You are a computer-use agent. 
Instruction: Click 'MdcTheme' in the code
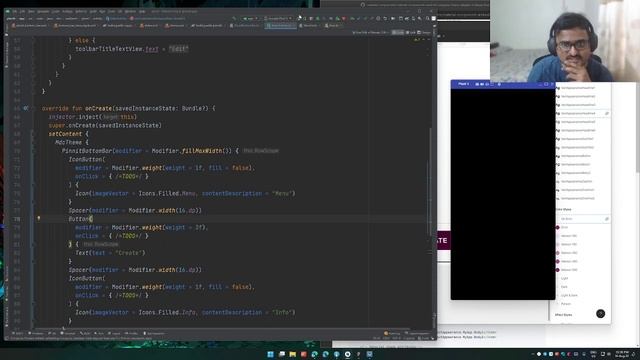(69, 142)
